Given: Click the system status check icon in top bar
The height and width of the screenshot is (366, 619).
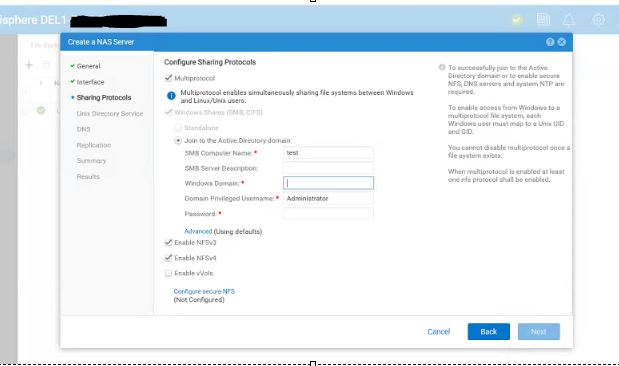Looking at the screenshot, I should point(517,19).
